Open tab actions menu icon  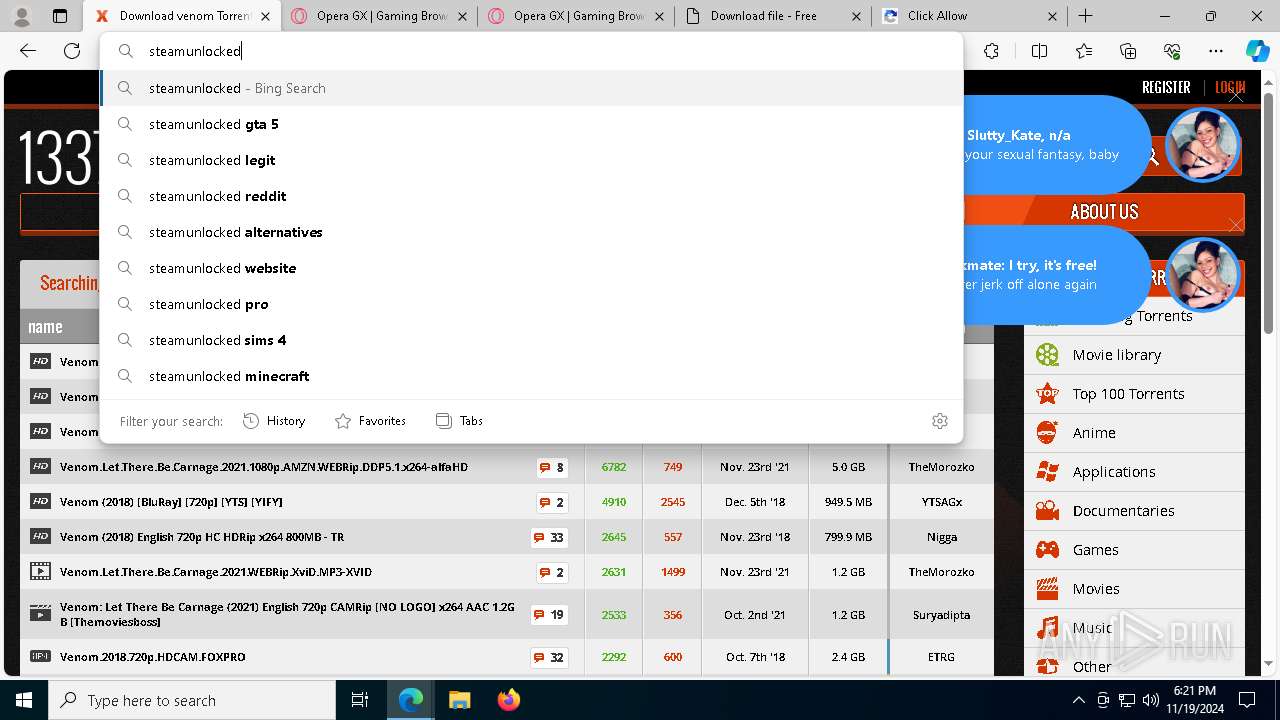click(60, 16)
